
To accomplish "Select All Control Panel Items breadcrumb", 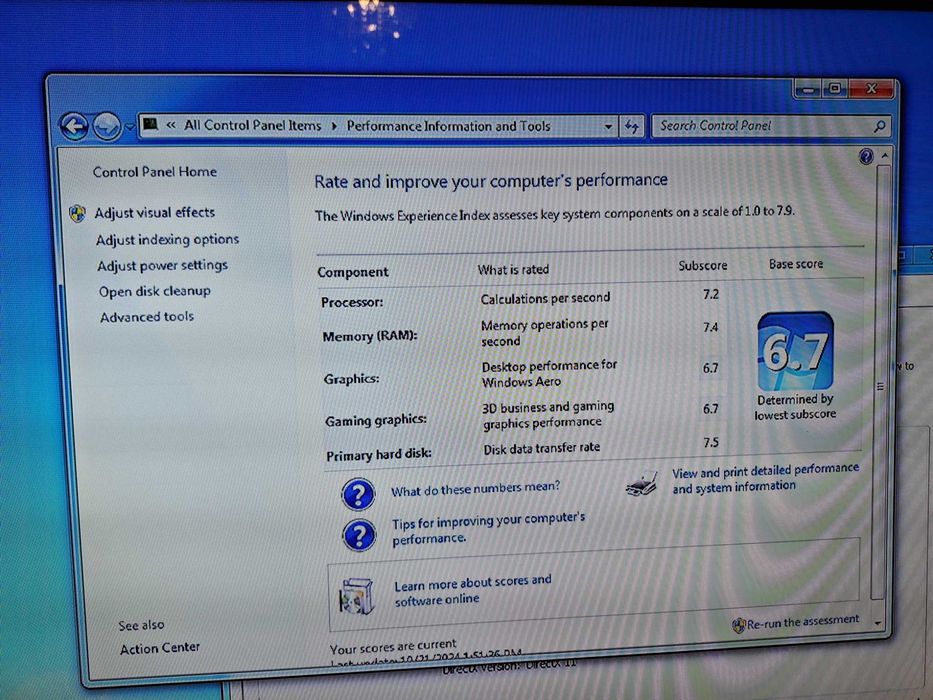I will pyautogui.click(x=252, y=126).
